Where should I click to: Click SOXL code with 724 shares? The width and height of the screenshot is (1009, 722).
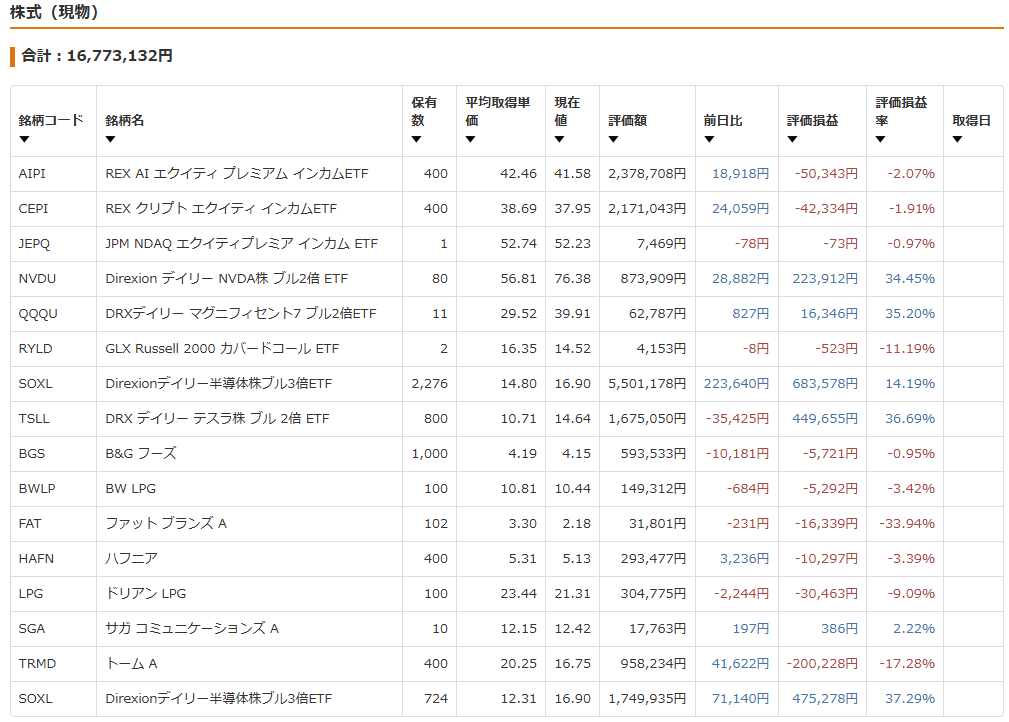(35, 698)
